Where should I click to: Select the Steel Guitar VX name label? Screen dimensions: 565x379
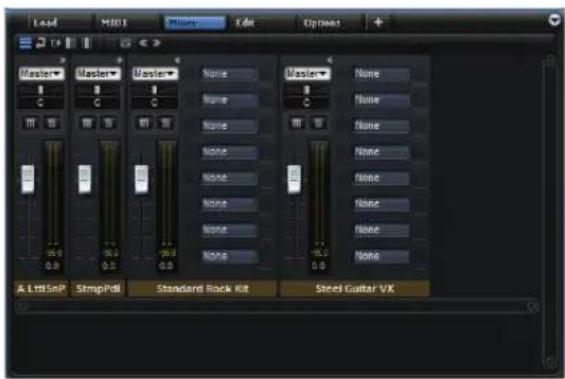click(355, 289)
